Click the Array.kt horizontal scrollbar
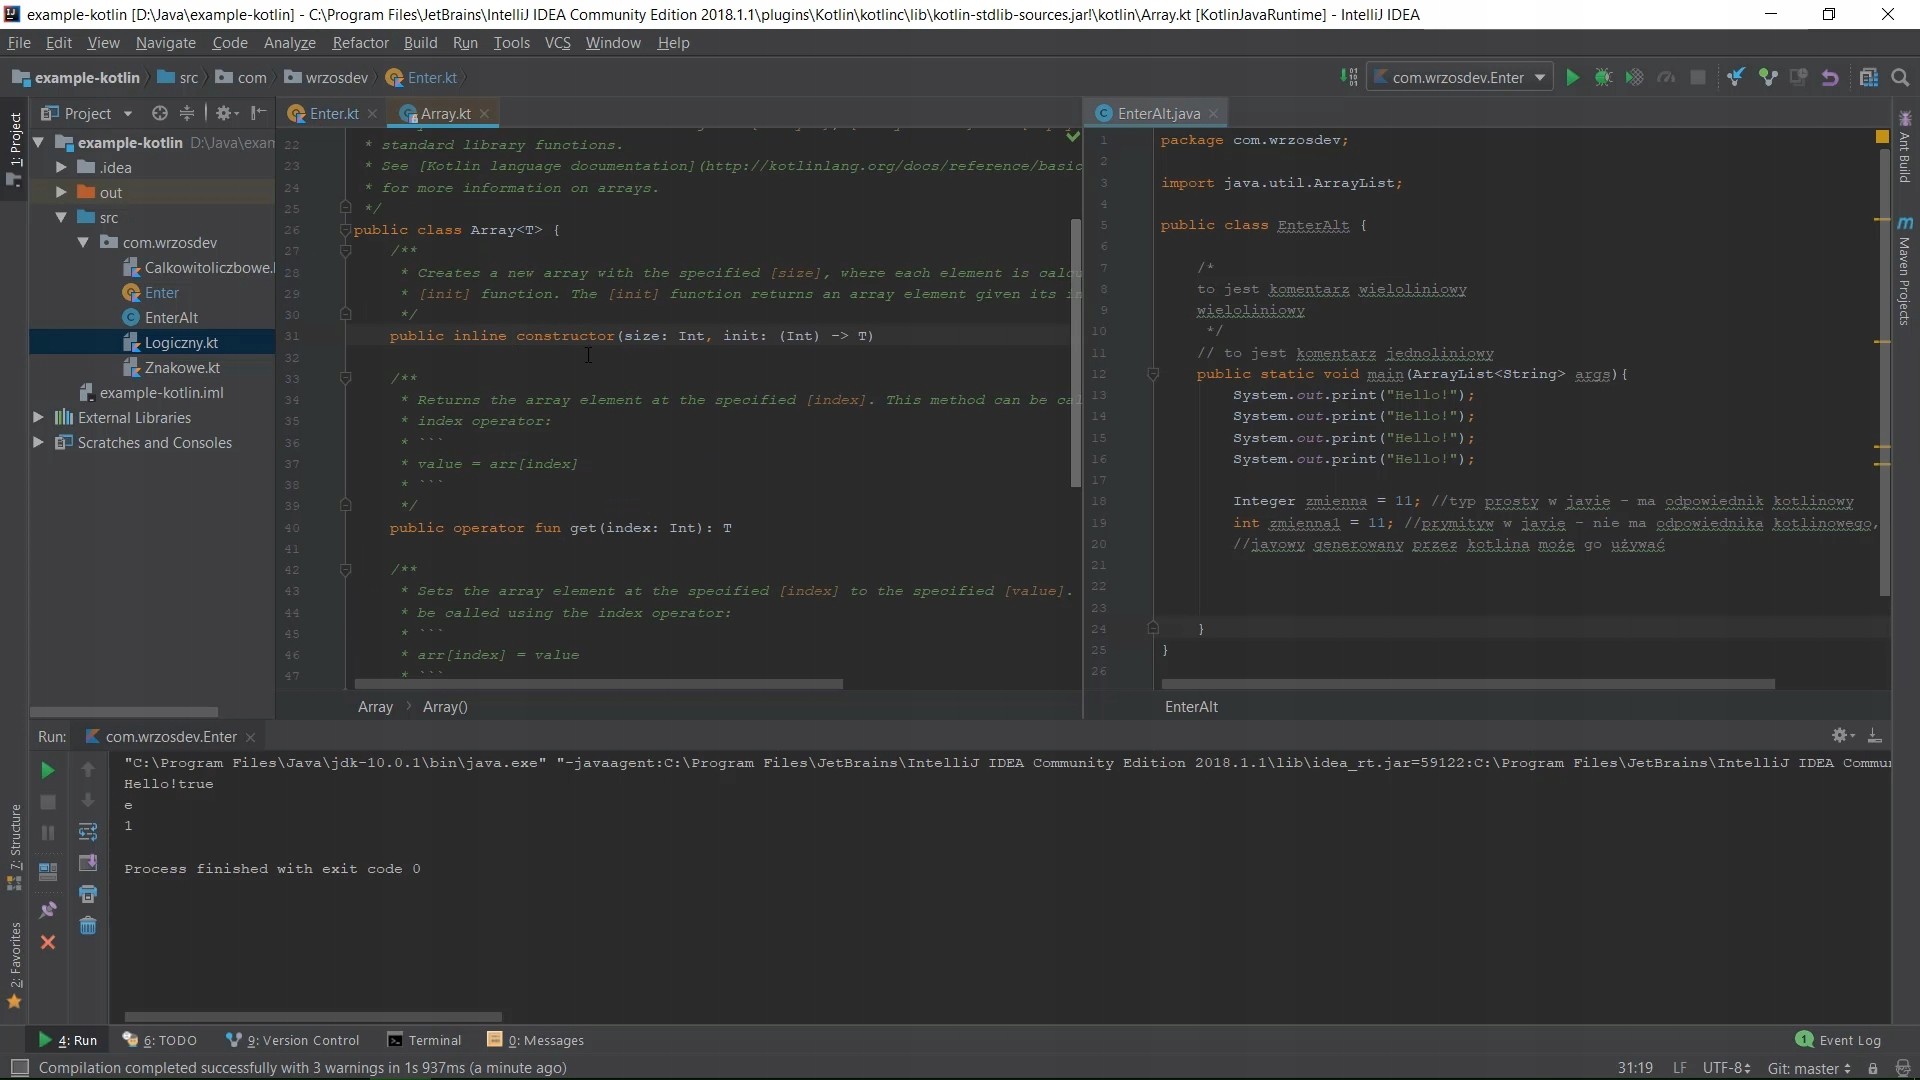Viewport: 1920px width, 1080px height. click(x=598, y=685)
